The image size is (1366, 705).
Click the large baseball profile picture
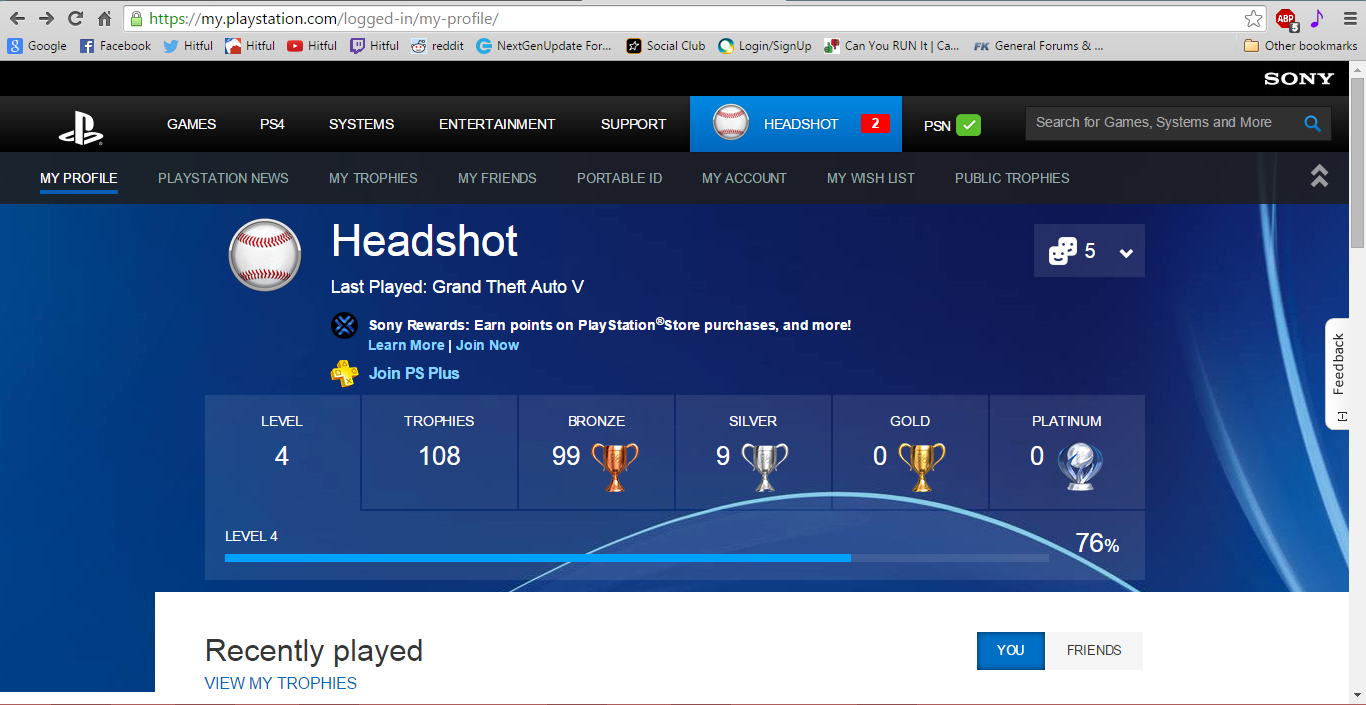(x=265, y=255)
